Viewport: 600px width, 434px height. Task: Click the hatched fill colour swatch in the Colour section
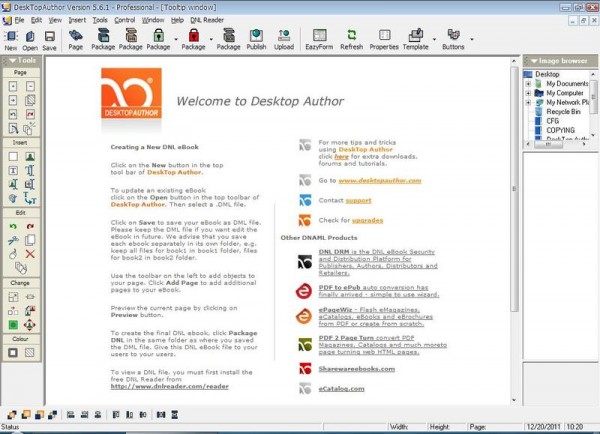pyautogui.click(x=29, y=352)
